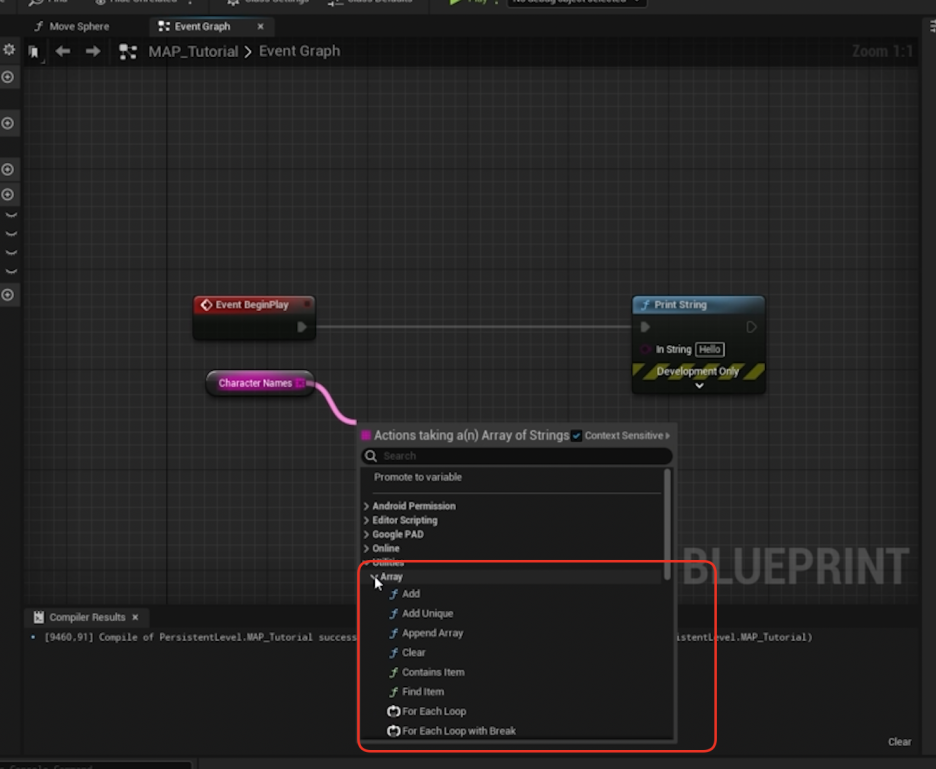The height and width of the screenshot is (769, 936).
Task: Click the action list vertical scrollbar
Action: coord(667,524)
